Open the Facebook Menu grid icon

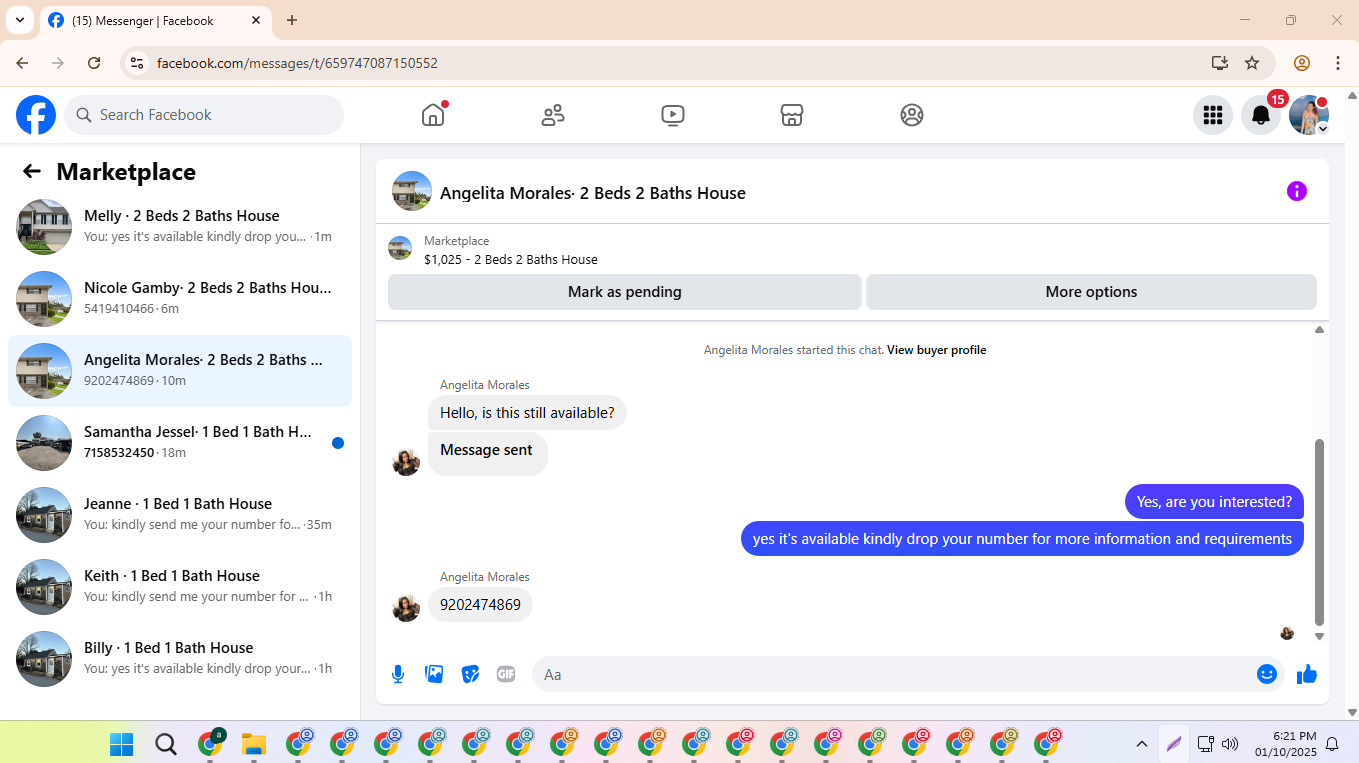(1213, 115)
